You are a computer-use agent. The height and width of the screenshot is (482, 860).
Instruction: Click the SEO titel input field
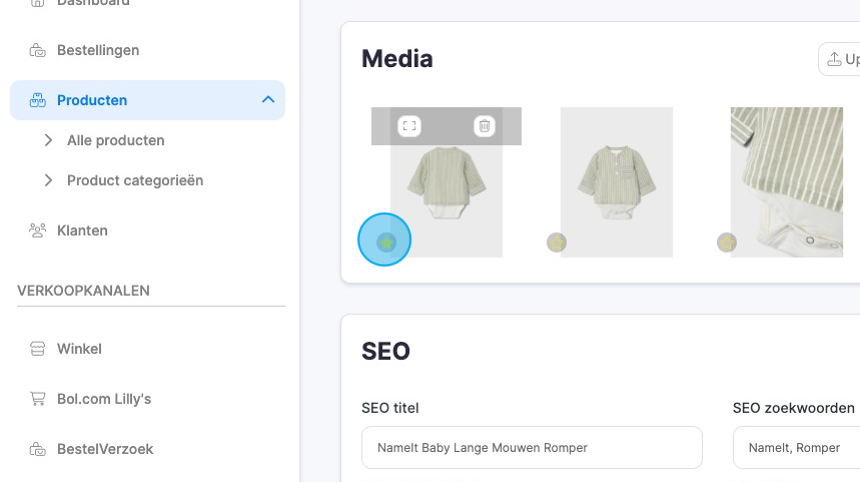[x=531, y=447]
